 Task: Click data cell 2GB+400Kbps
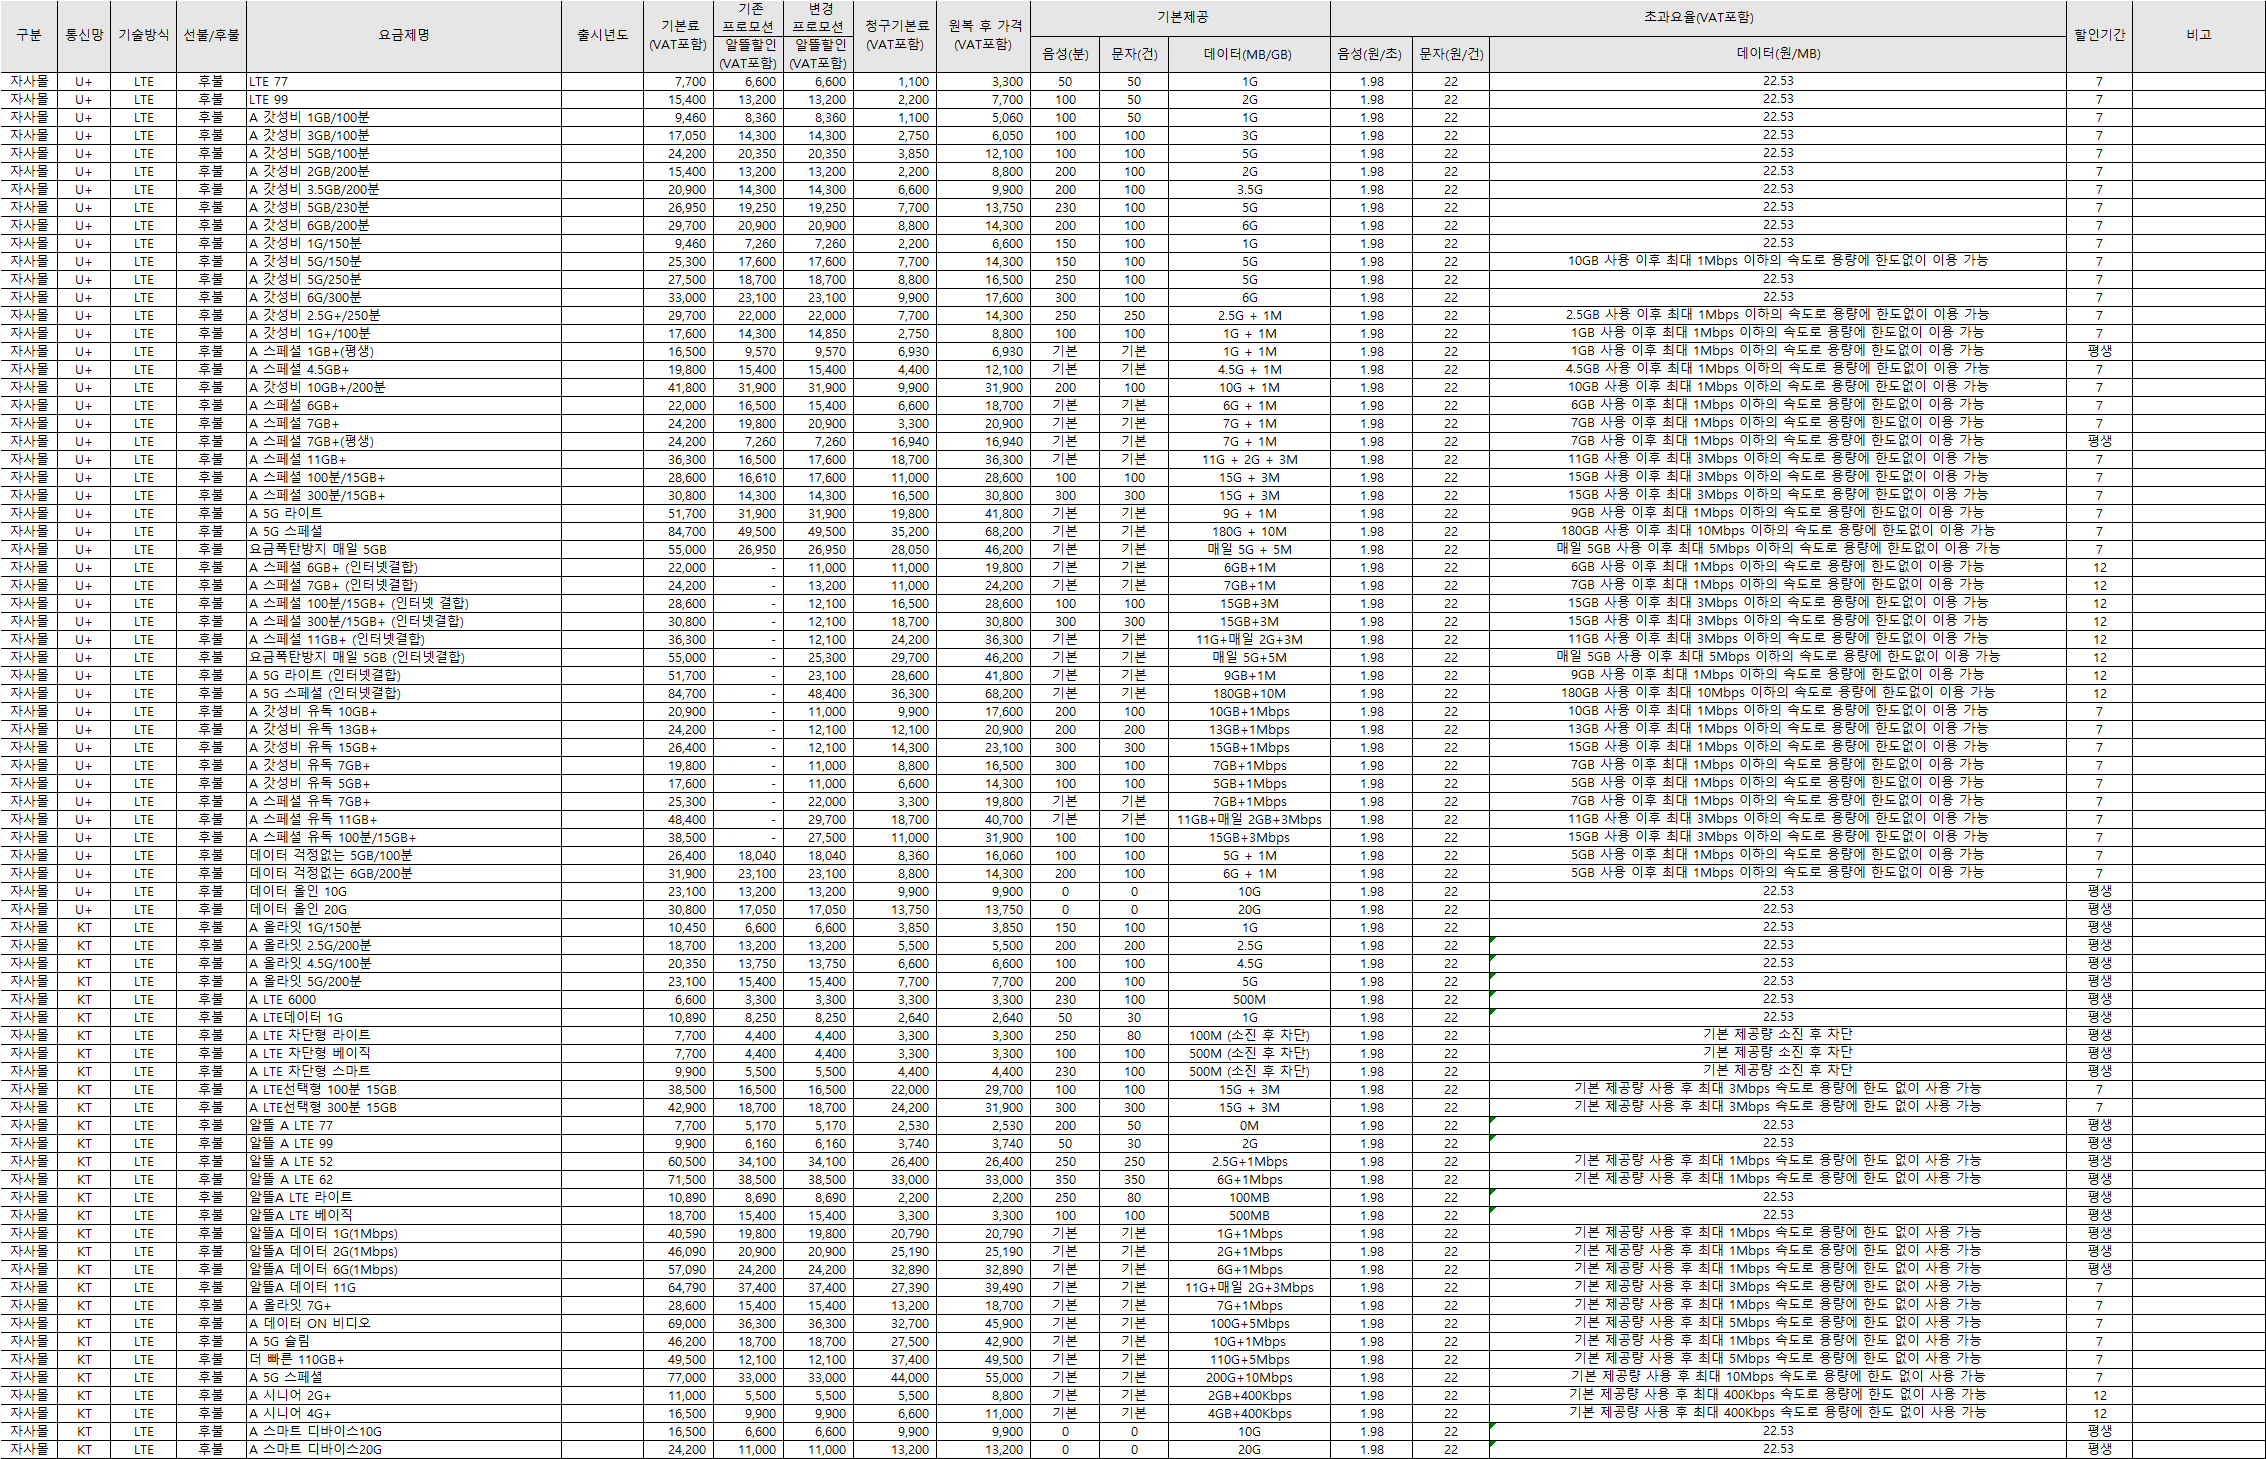(x=1249, y=1396)
